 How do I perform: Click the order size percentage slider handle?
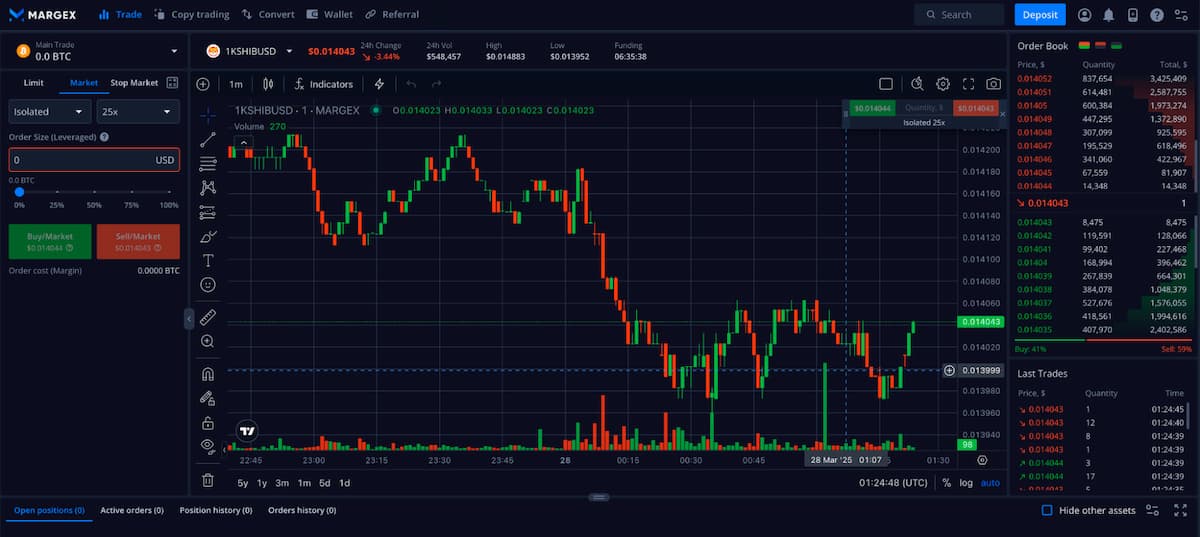click(19, 191)
